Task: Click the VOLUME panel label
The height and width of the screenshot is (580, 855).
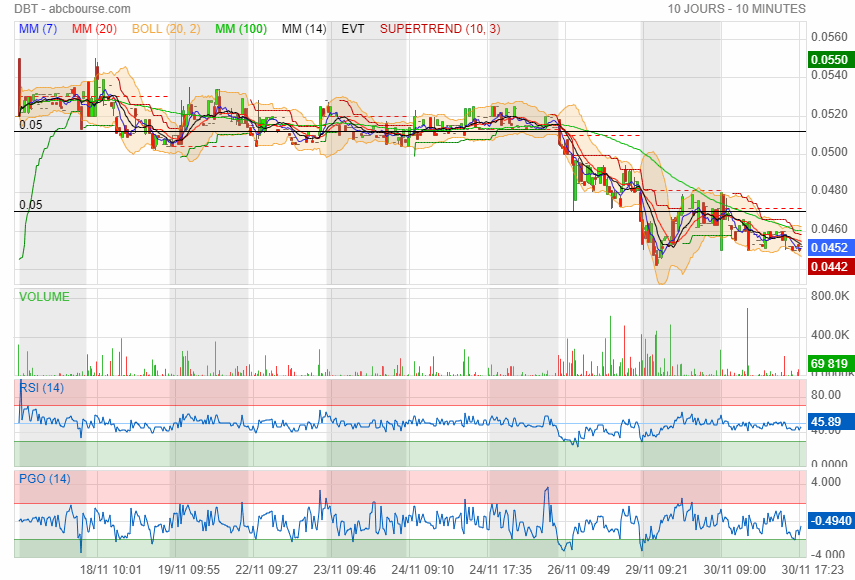Action: point(44,297)
